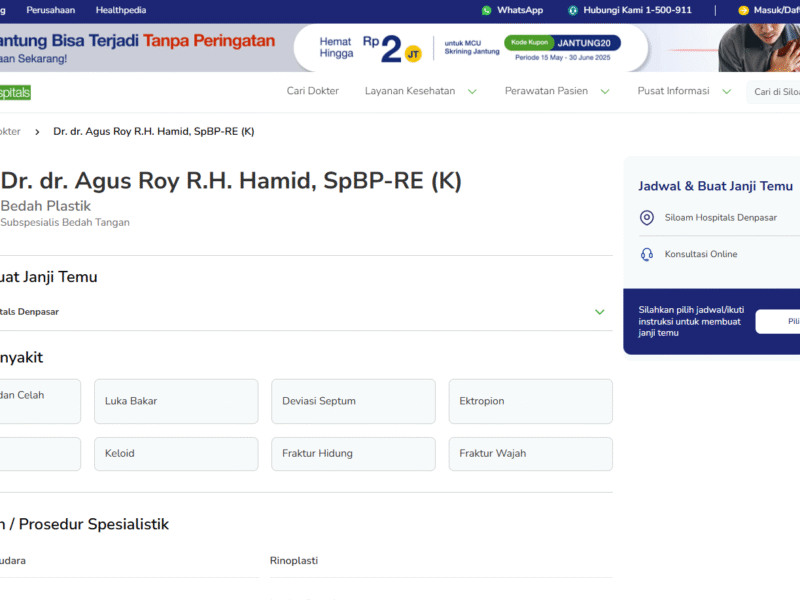Click the Cari di Siloam search field

pos(775,92)
